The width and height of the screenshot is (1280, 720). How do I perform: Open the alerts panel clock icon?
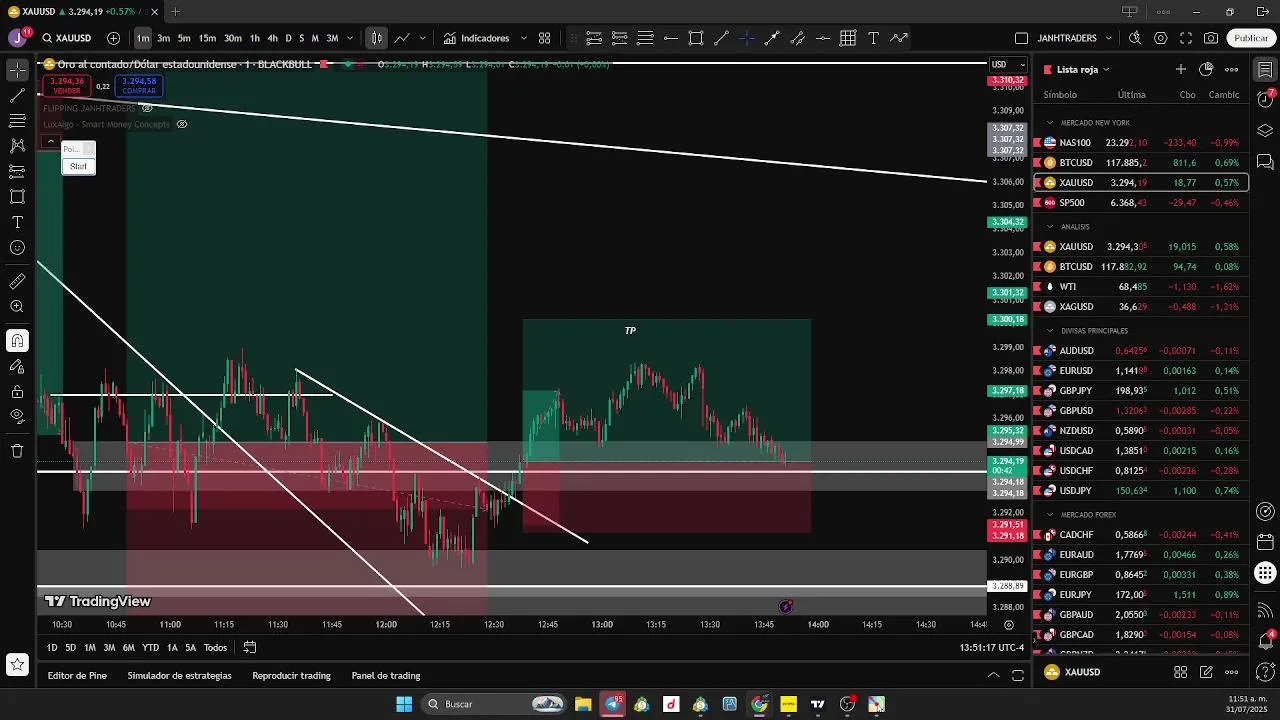1265,100
